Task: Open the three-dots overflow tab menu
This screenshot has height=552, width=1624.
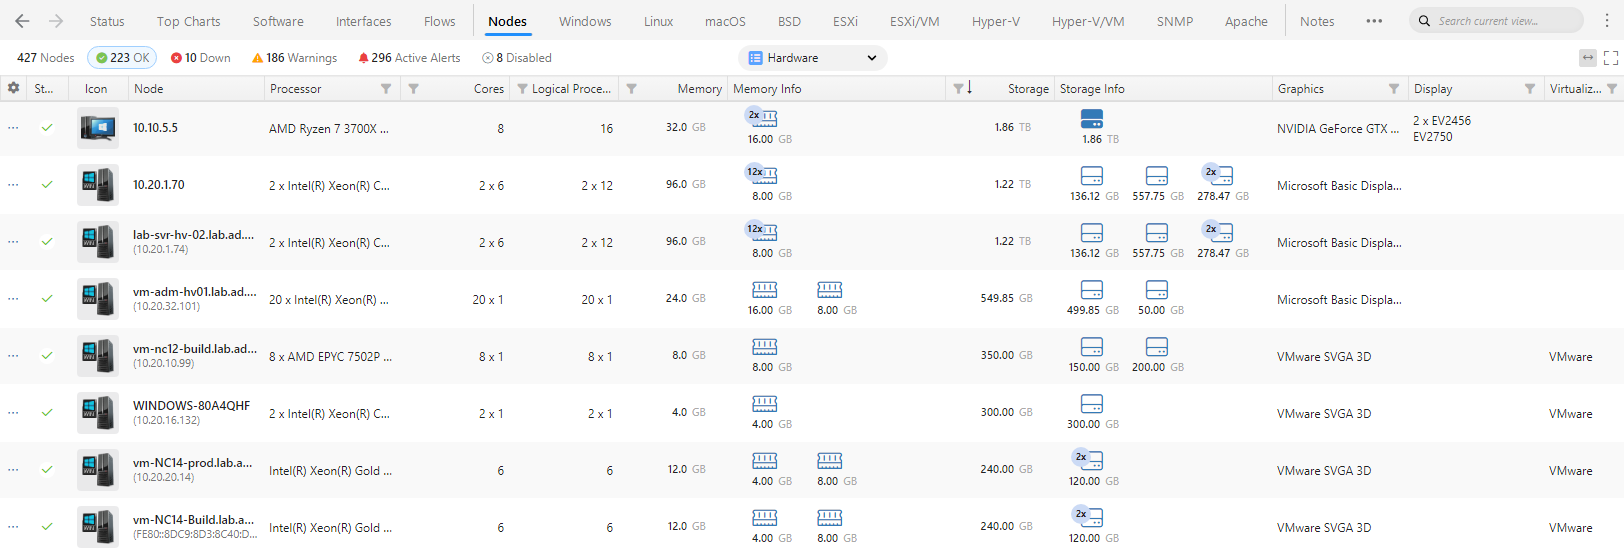Action: point(1374,21)
